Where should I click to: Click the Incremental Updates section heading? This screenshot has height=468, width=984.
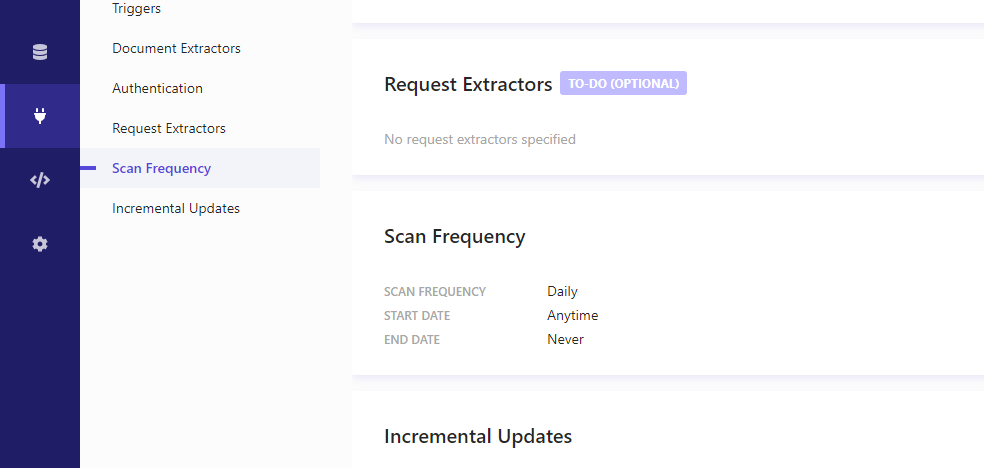pos(478,436)
